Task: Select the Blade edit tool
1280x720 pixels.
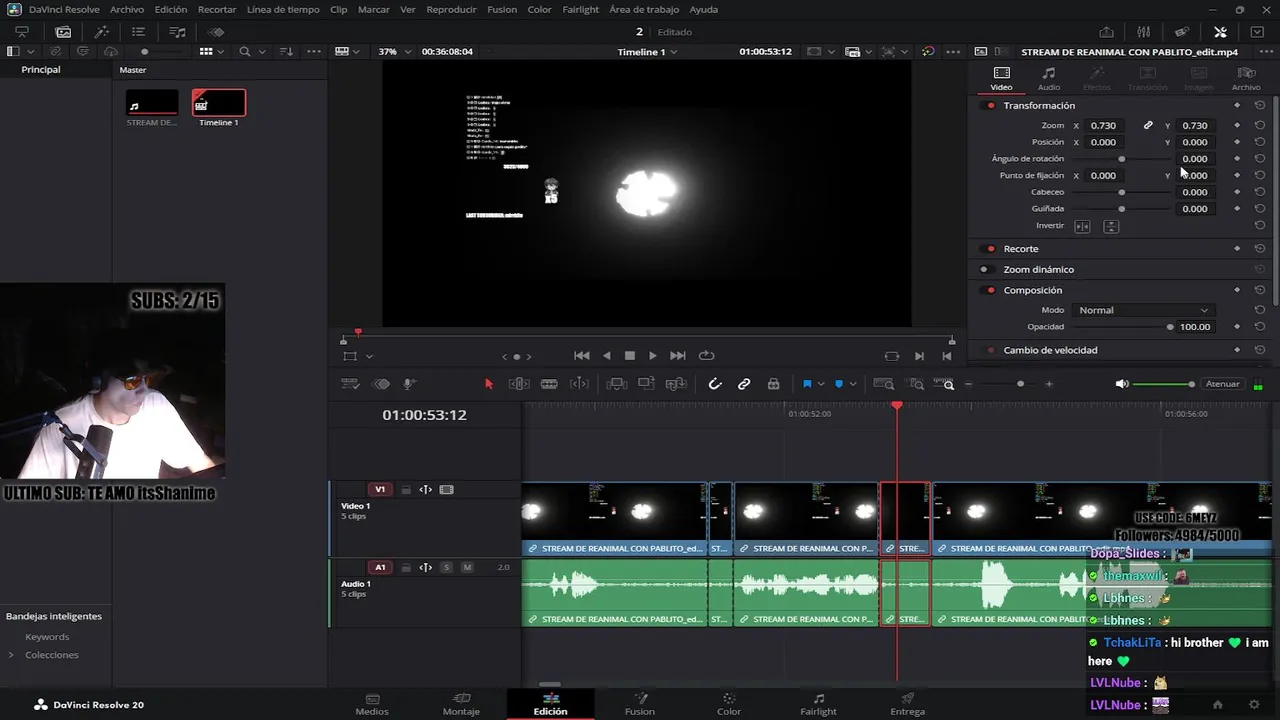Action: [x=549, y=384]
